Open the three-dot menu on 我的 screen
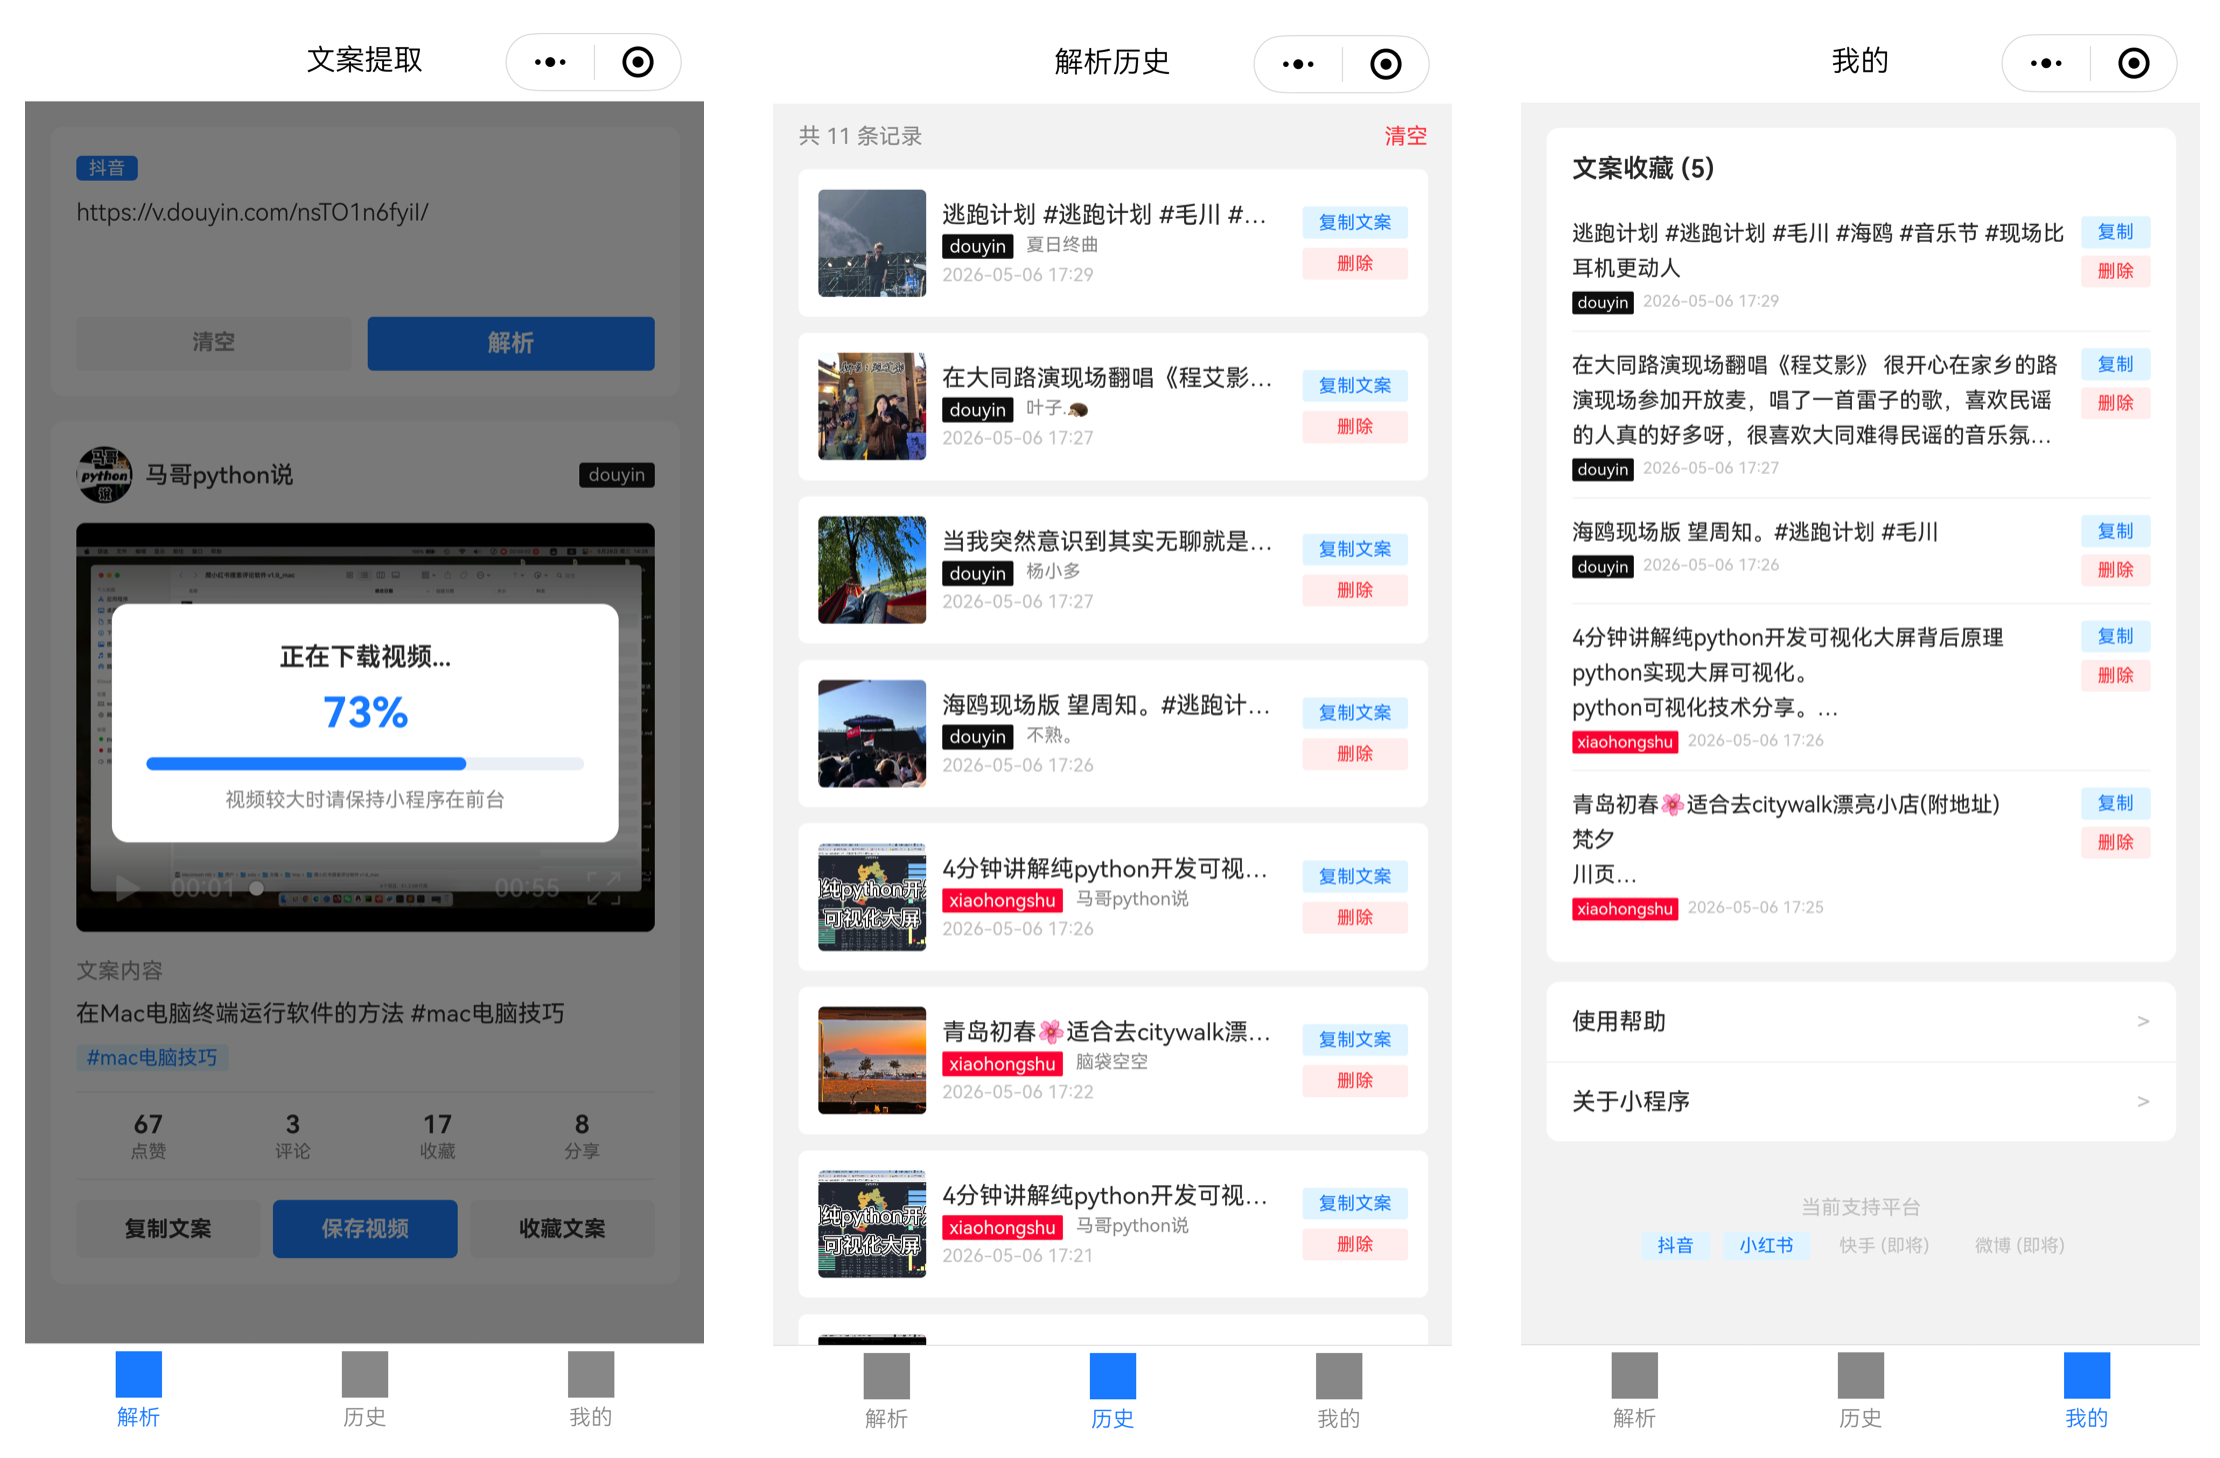 coord(2046,63)
